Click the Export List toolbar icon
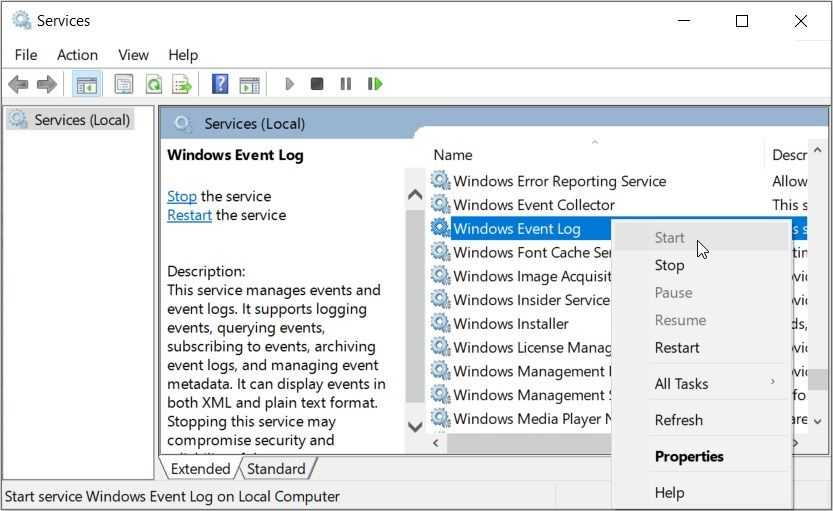This screenshot has height=511, width=833. click(181, 84)
